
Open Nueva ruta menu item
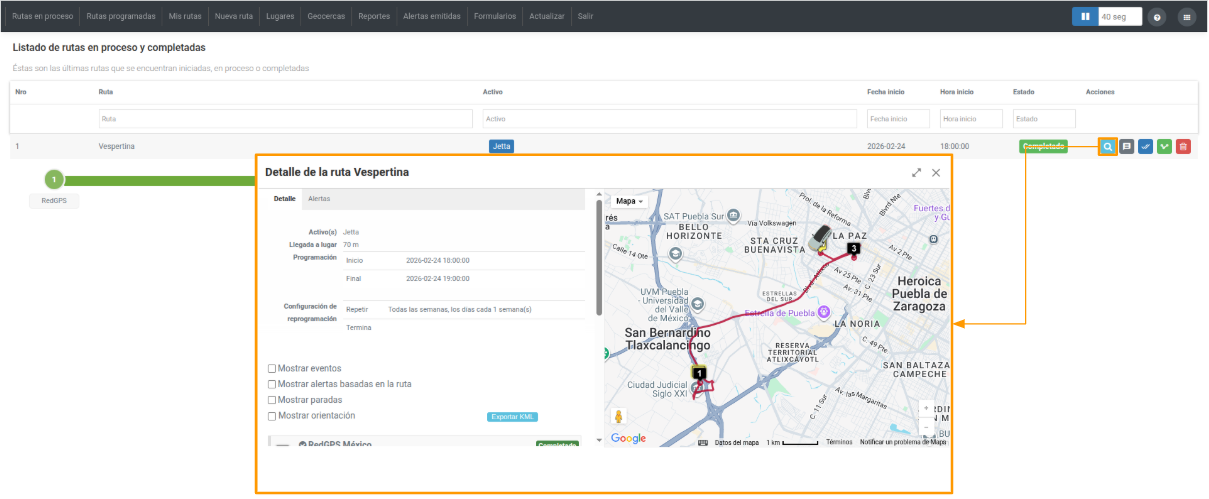[234, 17]
